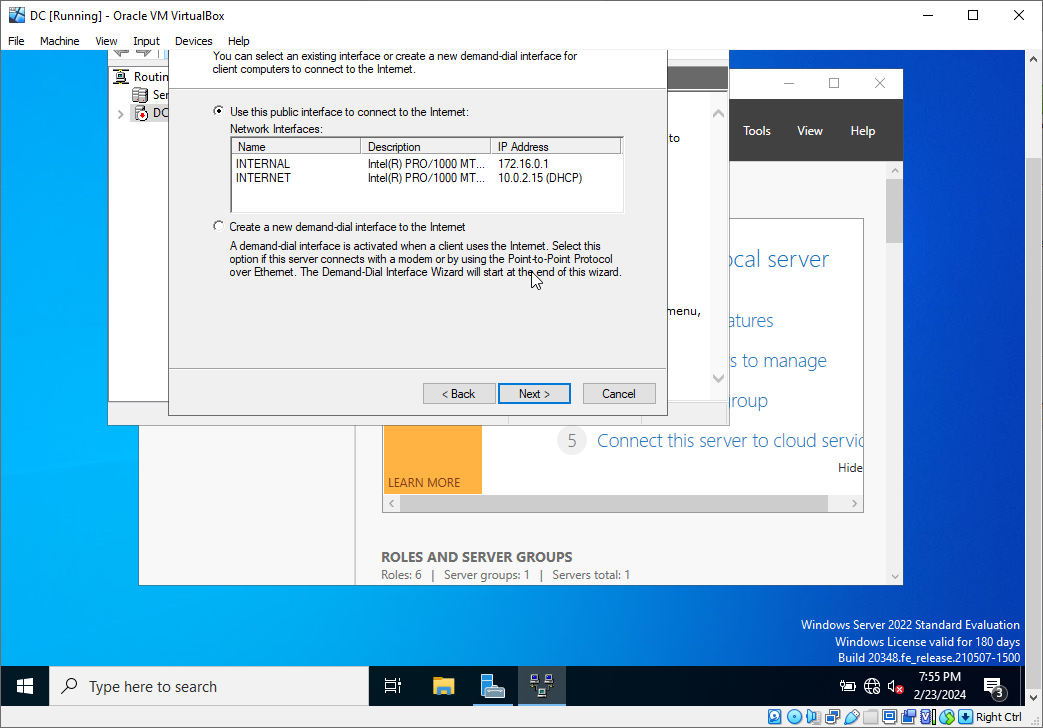Viewport: 1043px width, 728px height.
Task: Cancel the setup wizard
Action: pyautogui.click(x=619, y=393)
